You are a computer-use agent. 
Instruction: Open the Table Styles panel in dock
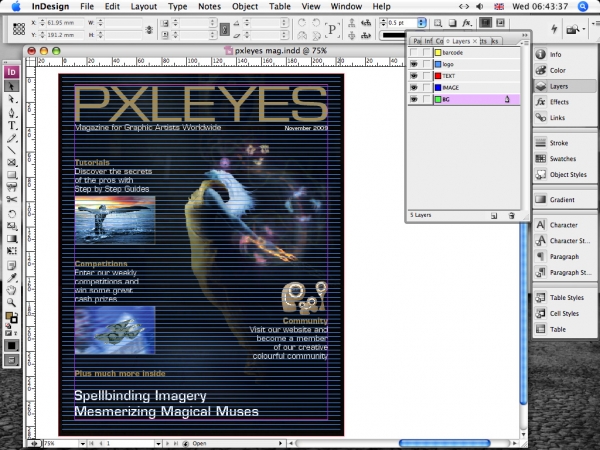click(564, 297)
